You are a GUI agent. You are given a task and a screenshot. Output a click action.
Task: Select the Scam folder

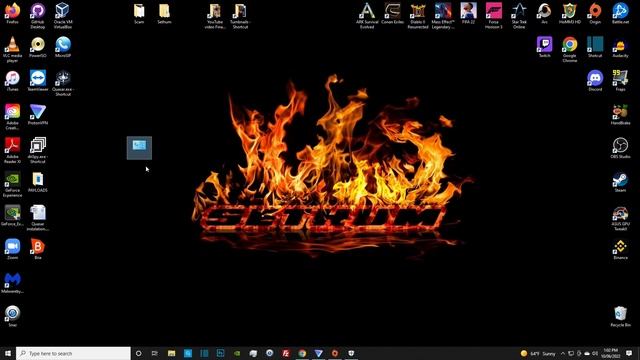point(139,13)
